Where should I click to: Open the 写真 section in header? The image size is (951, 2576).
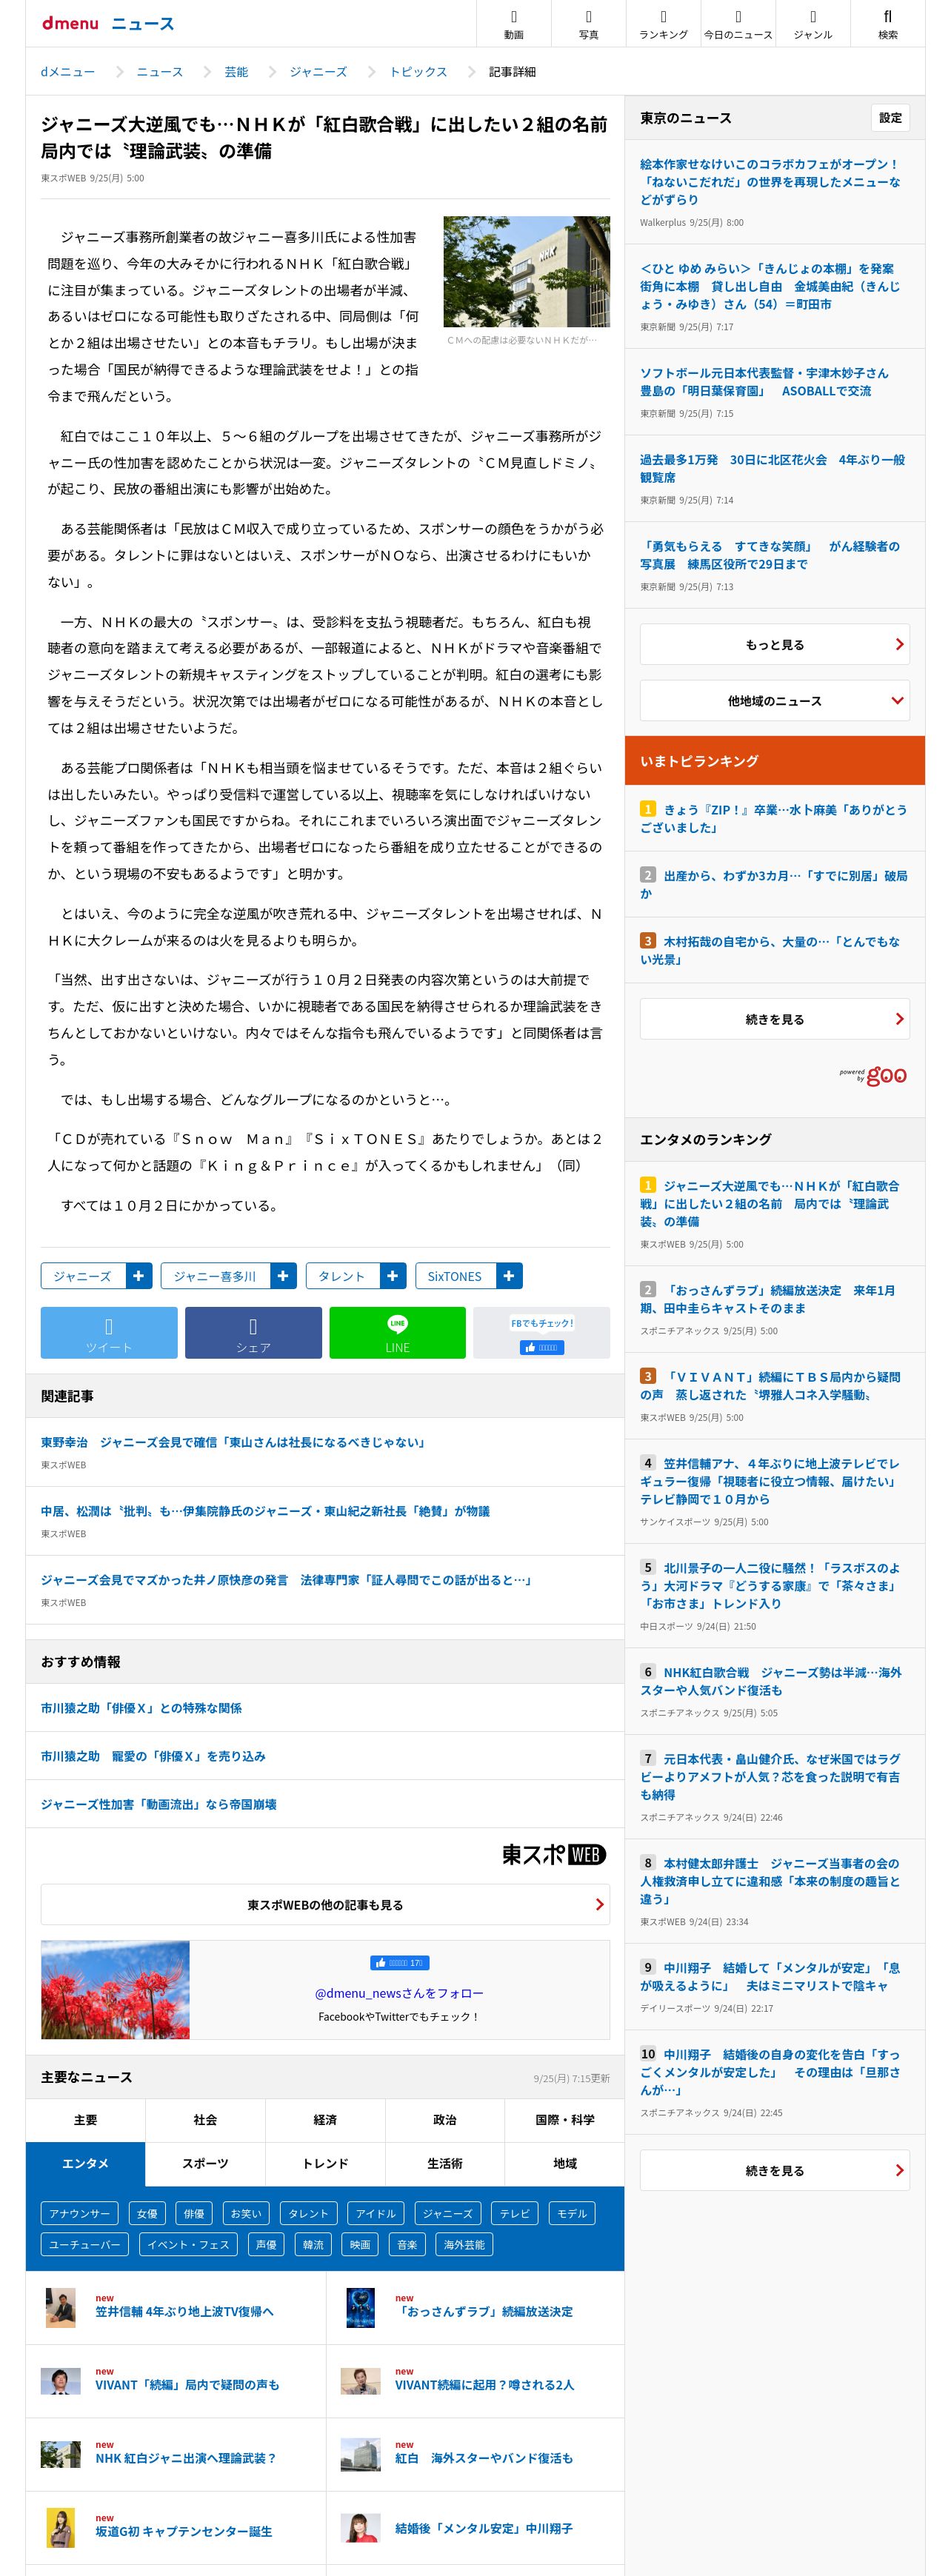(588, 23)
